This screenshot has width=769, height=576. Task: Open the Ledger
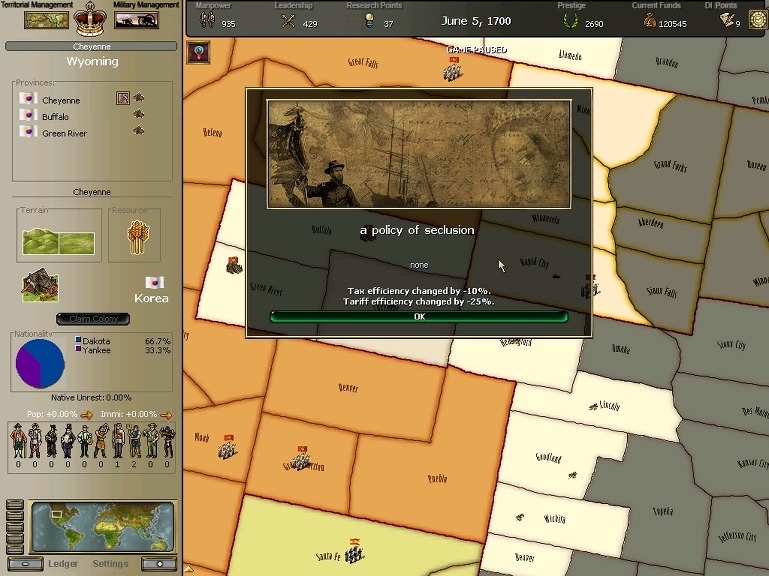[x=63, y=564]
